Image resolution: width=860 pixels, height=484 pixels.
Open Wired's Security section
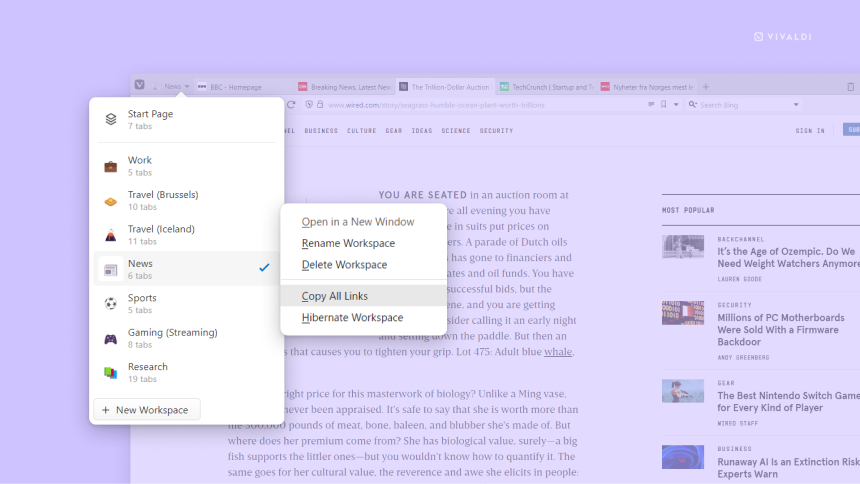tap(496, 131)
